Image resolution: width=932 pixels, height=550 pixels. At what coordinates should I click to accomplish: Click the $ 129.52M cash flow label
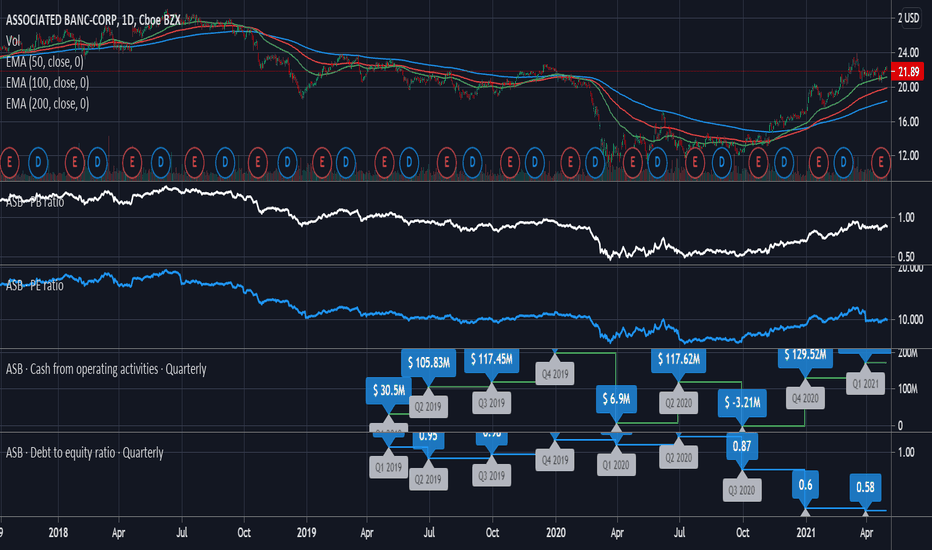(805, 356)
